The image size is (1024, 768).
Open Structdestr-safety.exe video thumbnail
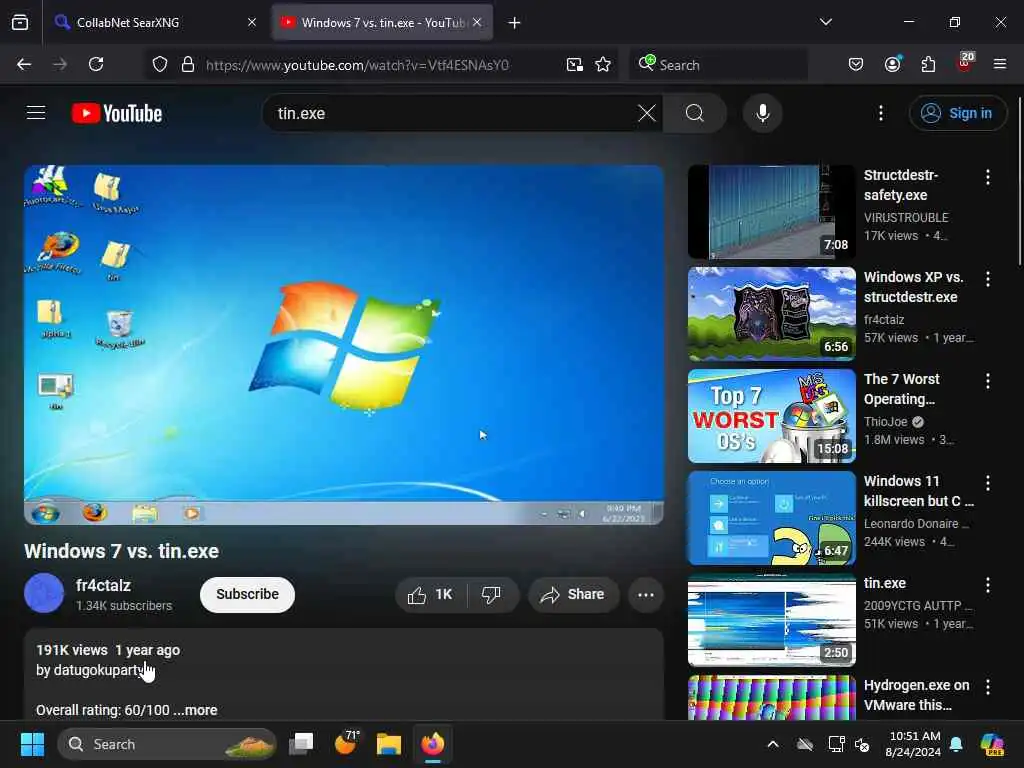pos(771,212)
